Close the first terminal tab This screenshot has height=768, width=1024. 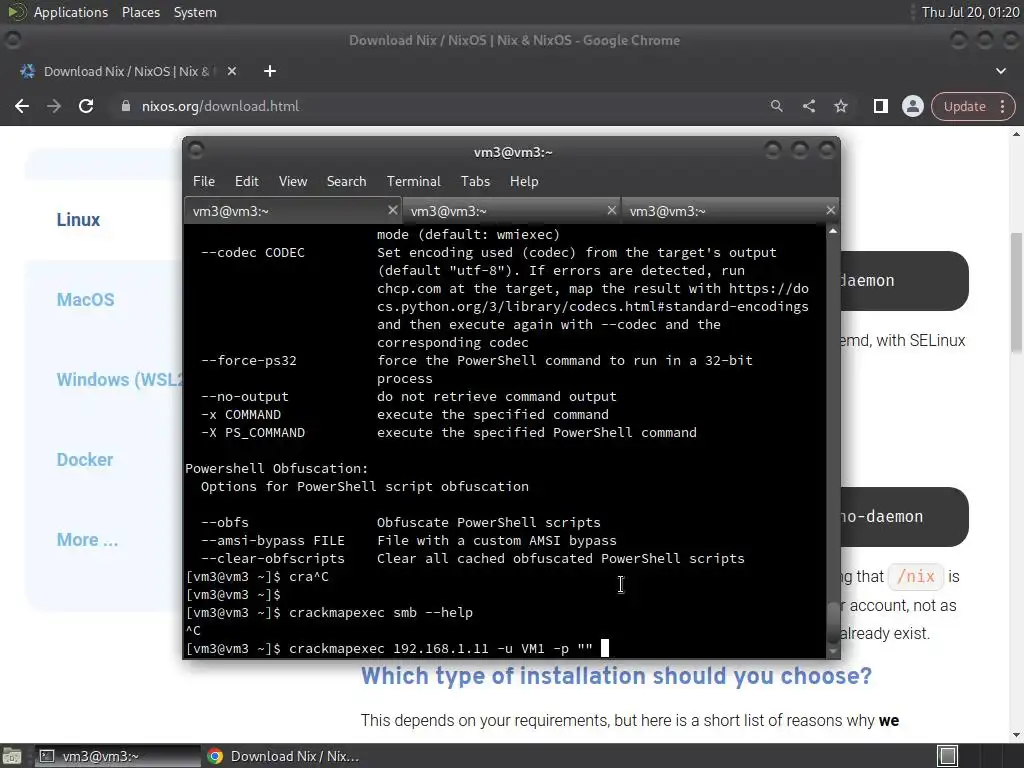pyautogui.click(x=392, y=210)
